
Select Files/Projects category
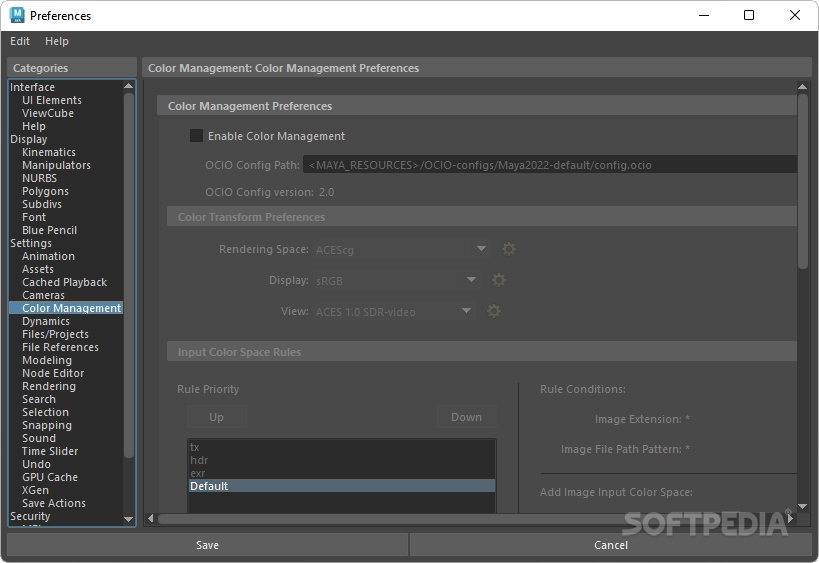(x=55, y=334)
